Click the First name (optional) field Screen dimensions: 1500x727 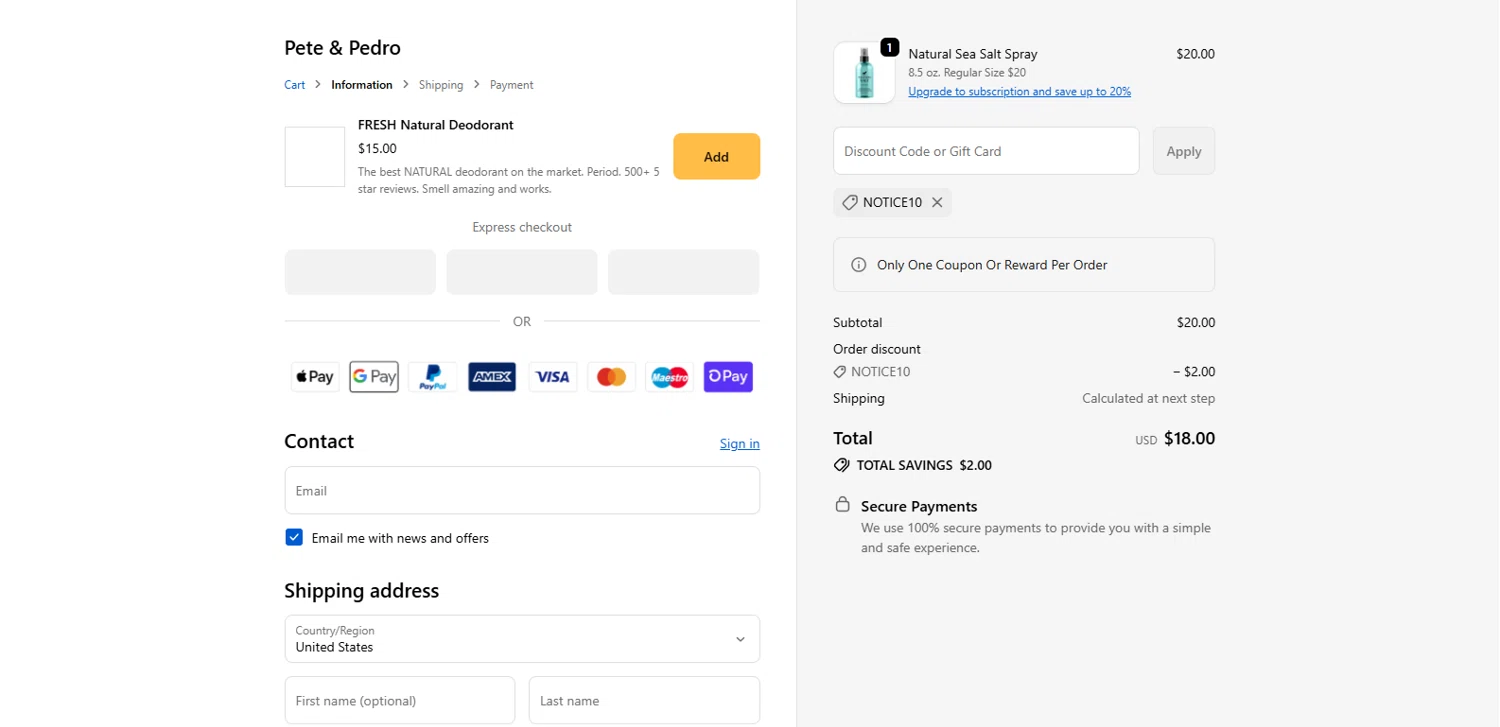pyautogui.click(x=400, y=701)
